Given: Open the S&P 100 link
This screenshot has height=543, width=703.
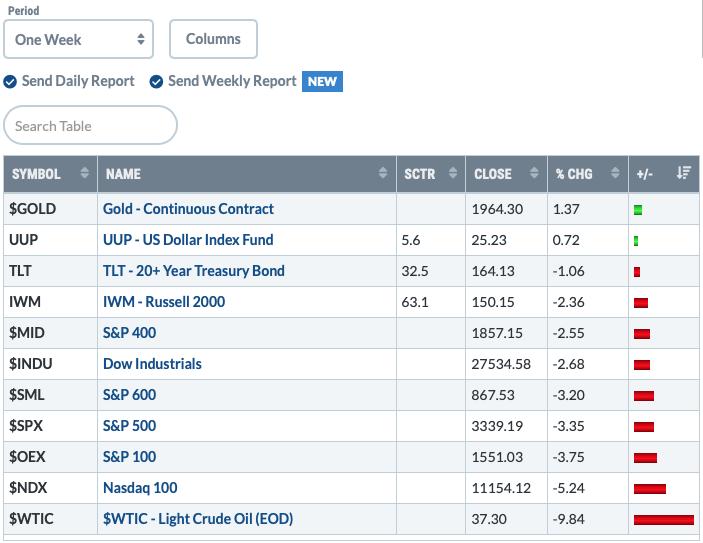Looking at the screenshot, I should point(130,456).
